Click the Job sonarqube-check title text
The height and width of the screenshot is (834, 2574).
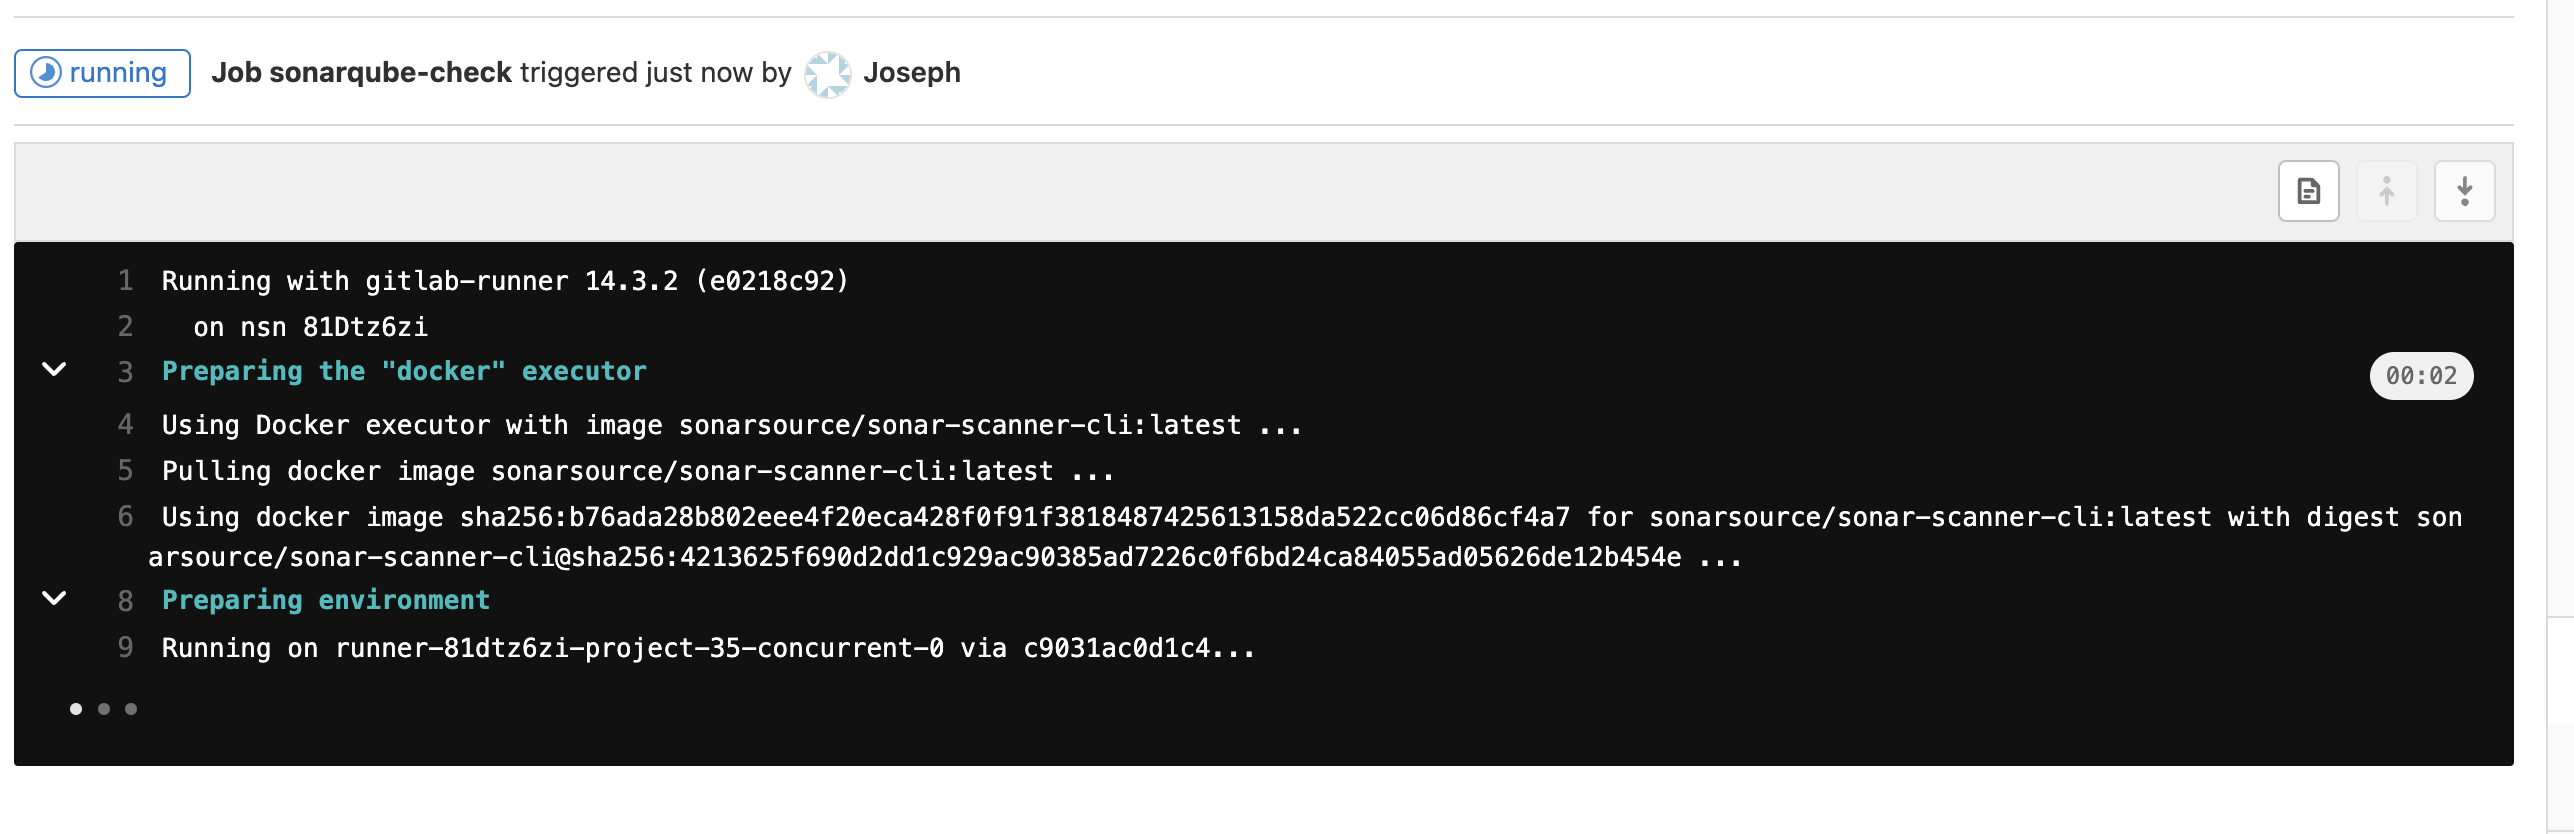(x=361, y=73)
